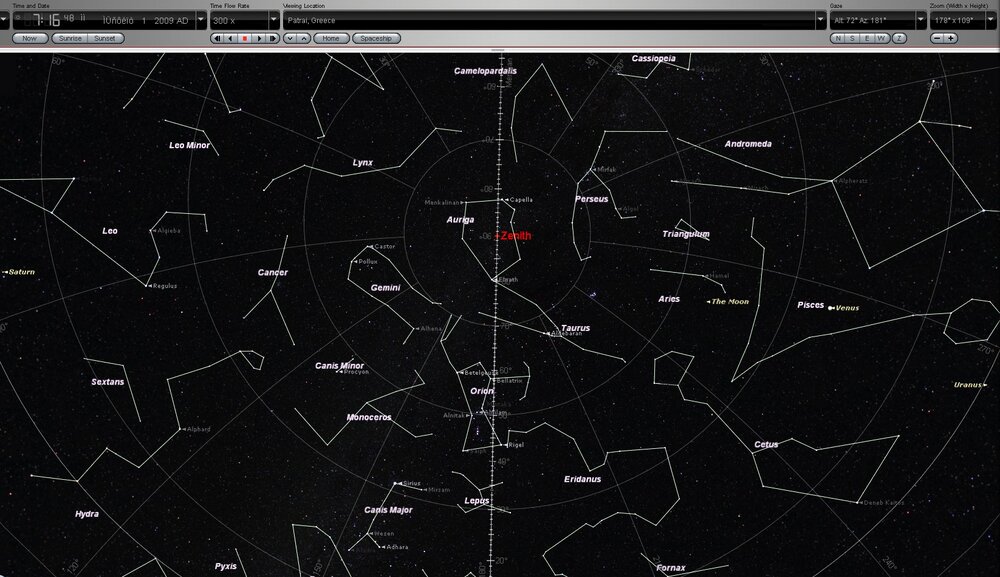The image size is (1000, 577).
Task: Set time to Sunrise
Action: click(x=69, y=38)
